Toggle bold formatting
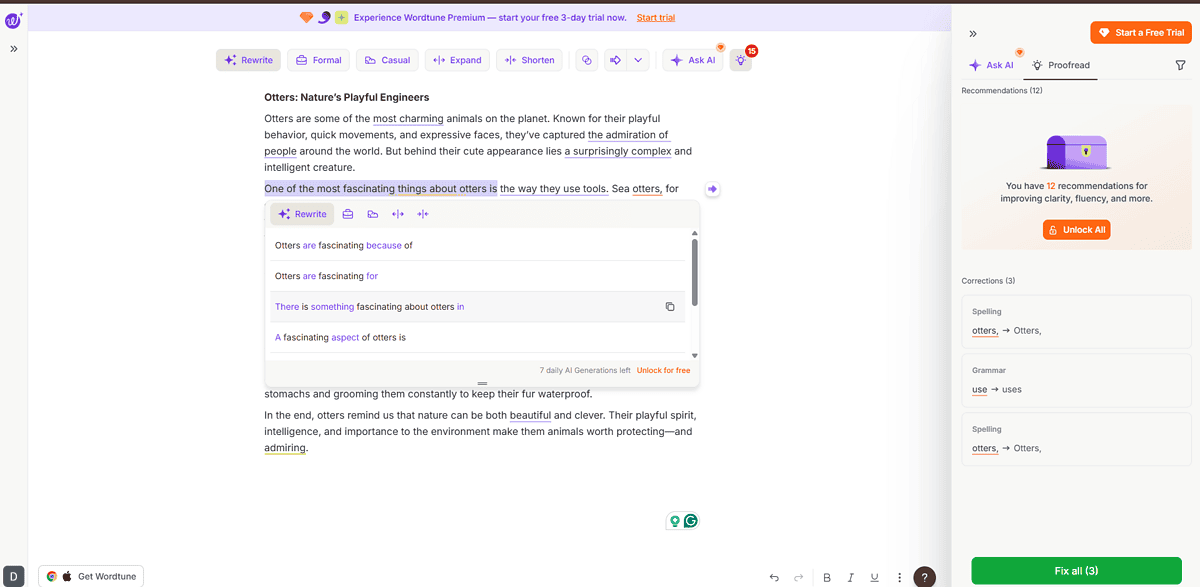The height and width of the screenshot is (587, 1200). pyautogui.click(x=827, y=577)
